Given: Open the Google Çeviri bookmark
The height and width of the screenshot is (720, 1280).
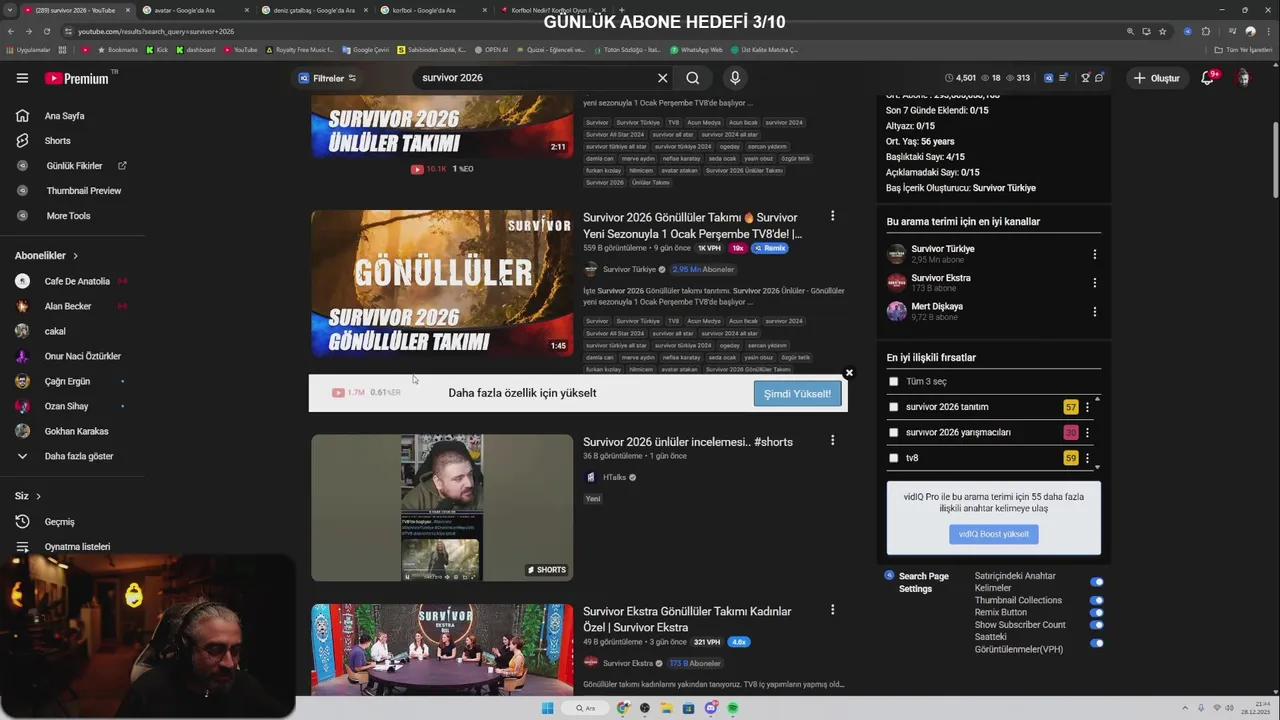Looking at the screenshot, I should coord(366,49).
